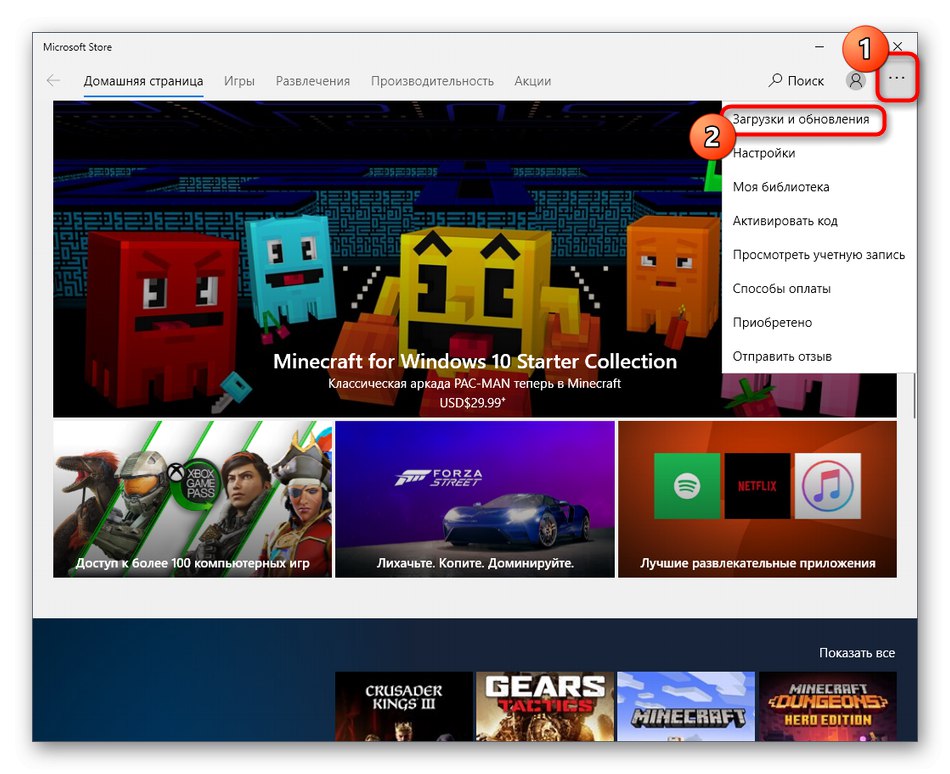Choose Активировать код in menu
Viewport: 950px width, 774px height.
[x=819, y=221]
